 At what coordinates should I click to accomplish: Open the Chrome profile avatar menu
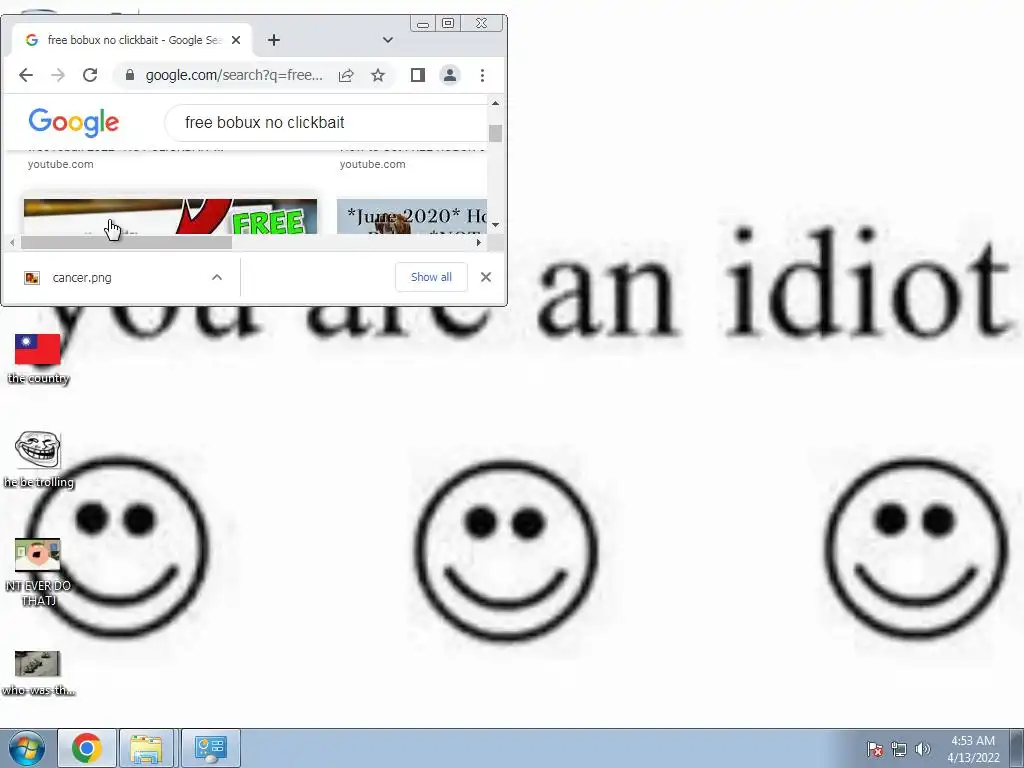coord(450,75)
